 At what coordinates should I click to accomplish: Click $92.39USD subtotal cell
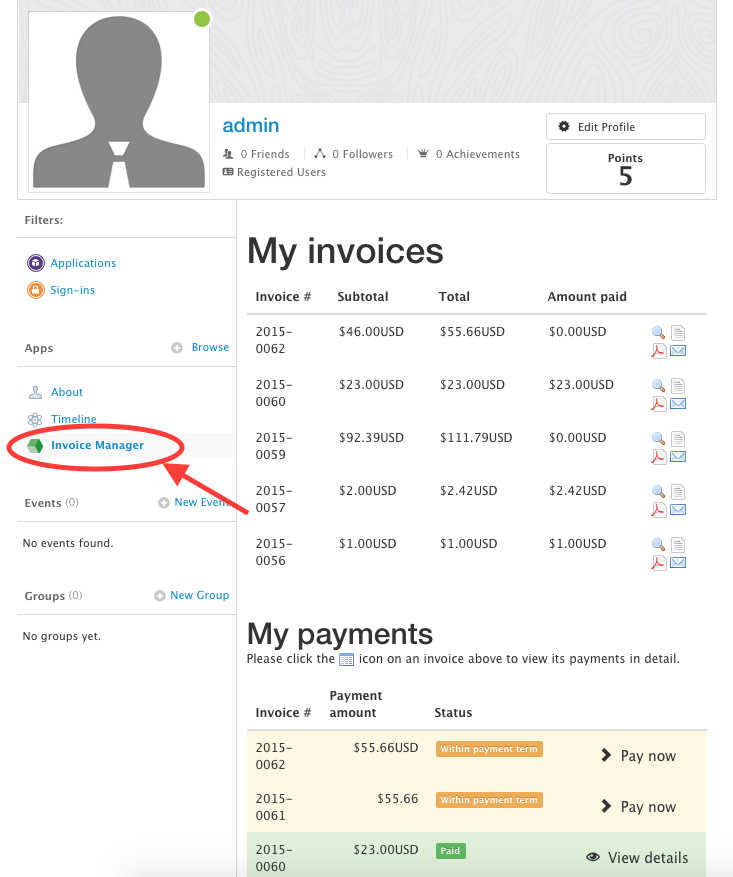(371, 437)
